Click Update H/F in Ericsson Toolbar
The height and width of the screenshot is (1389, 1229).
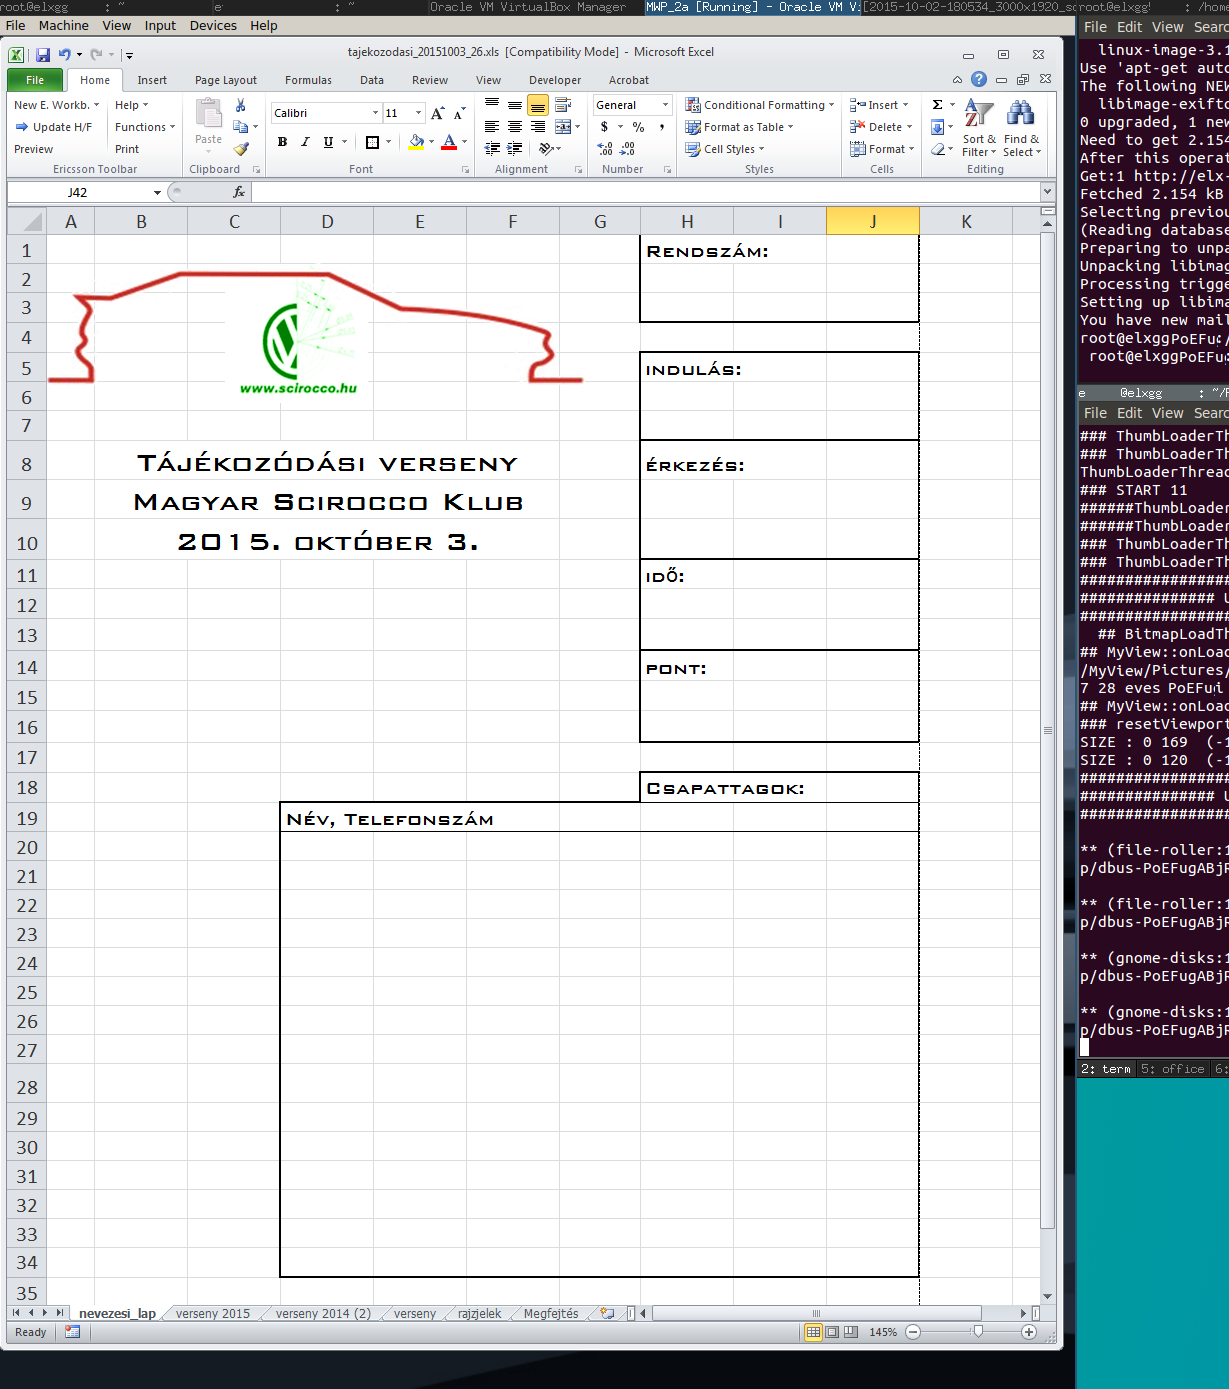coord(53,127)
